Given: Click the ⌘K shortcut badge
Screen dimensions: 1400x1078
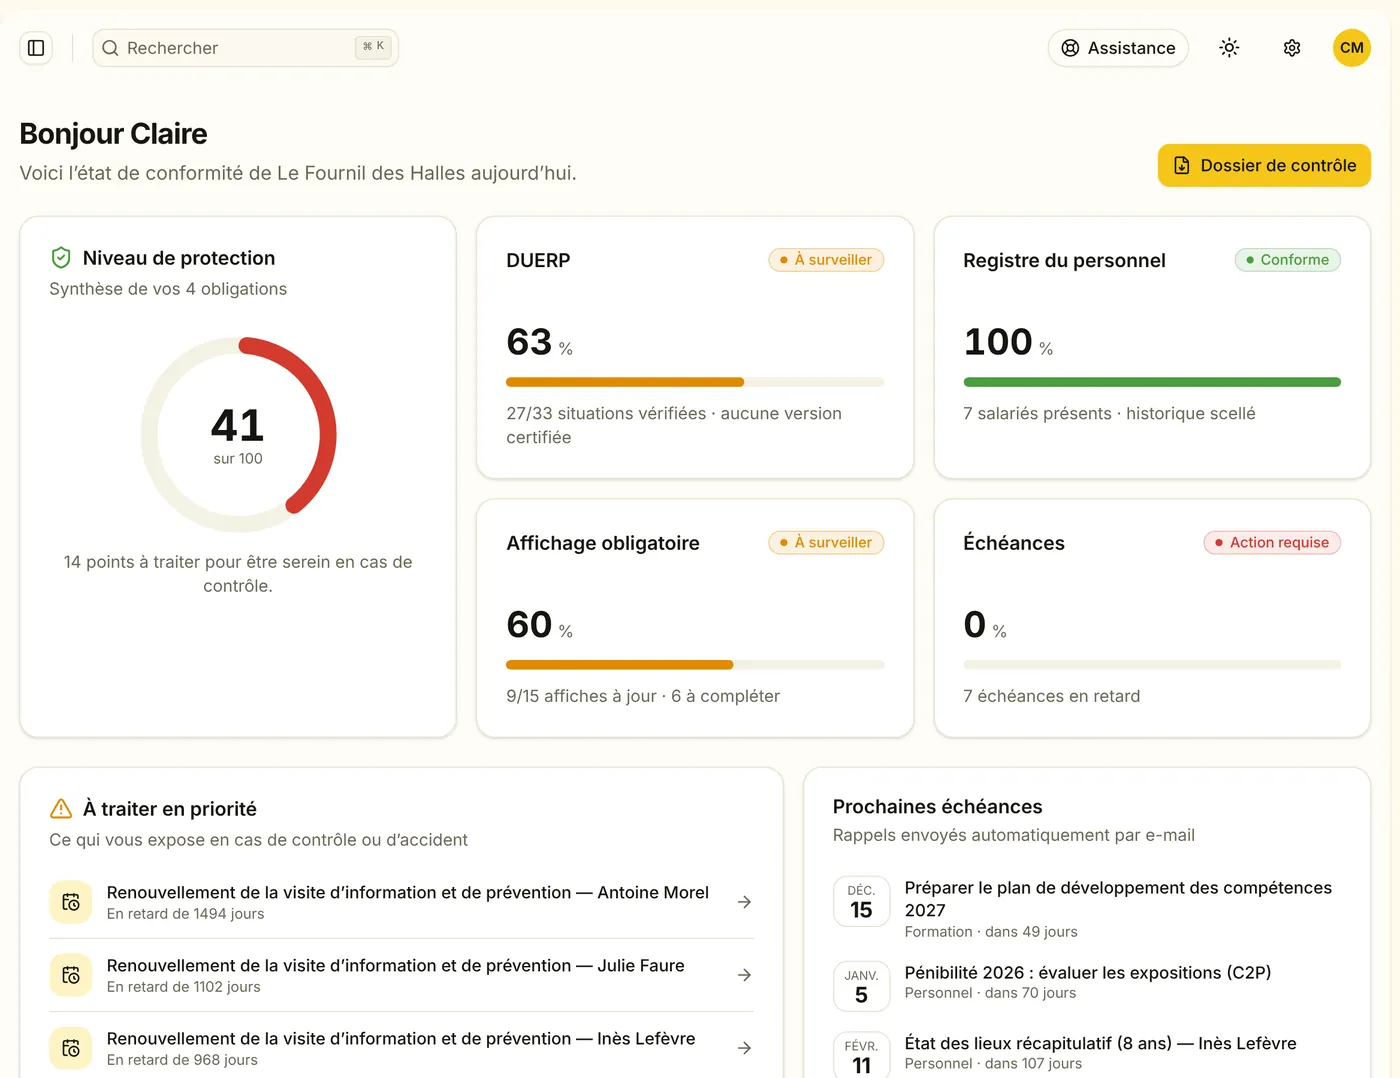Looking at the screenshot, I should click(373, 46).
